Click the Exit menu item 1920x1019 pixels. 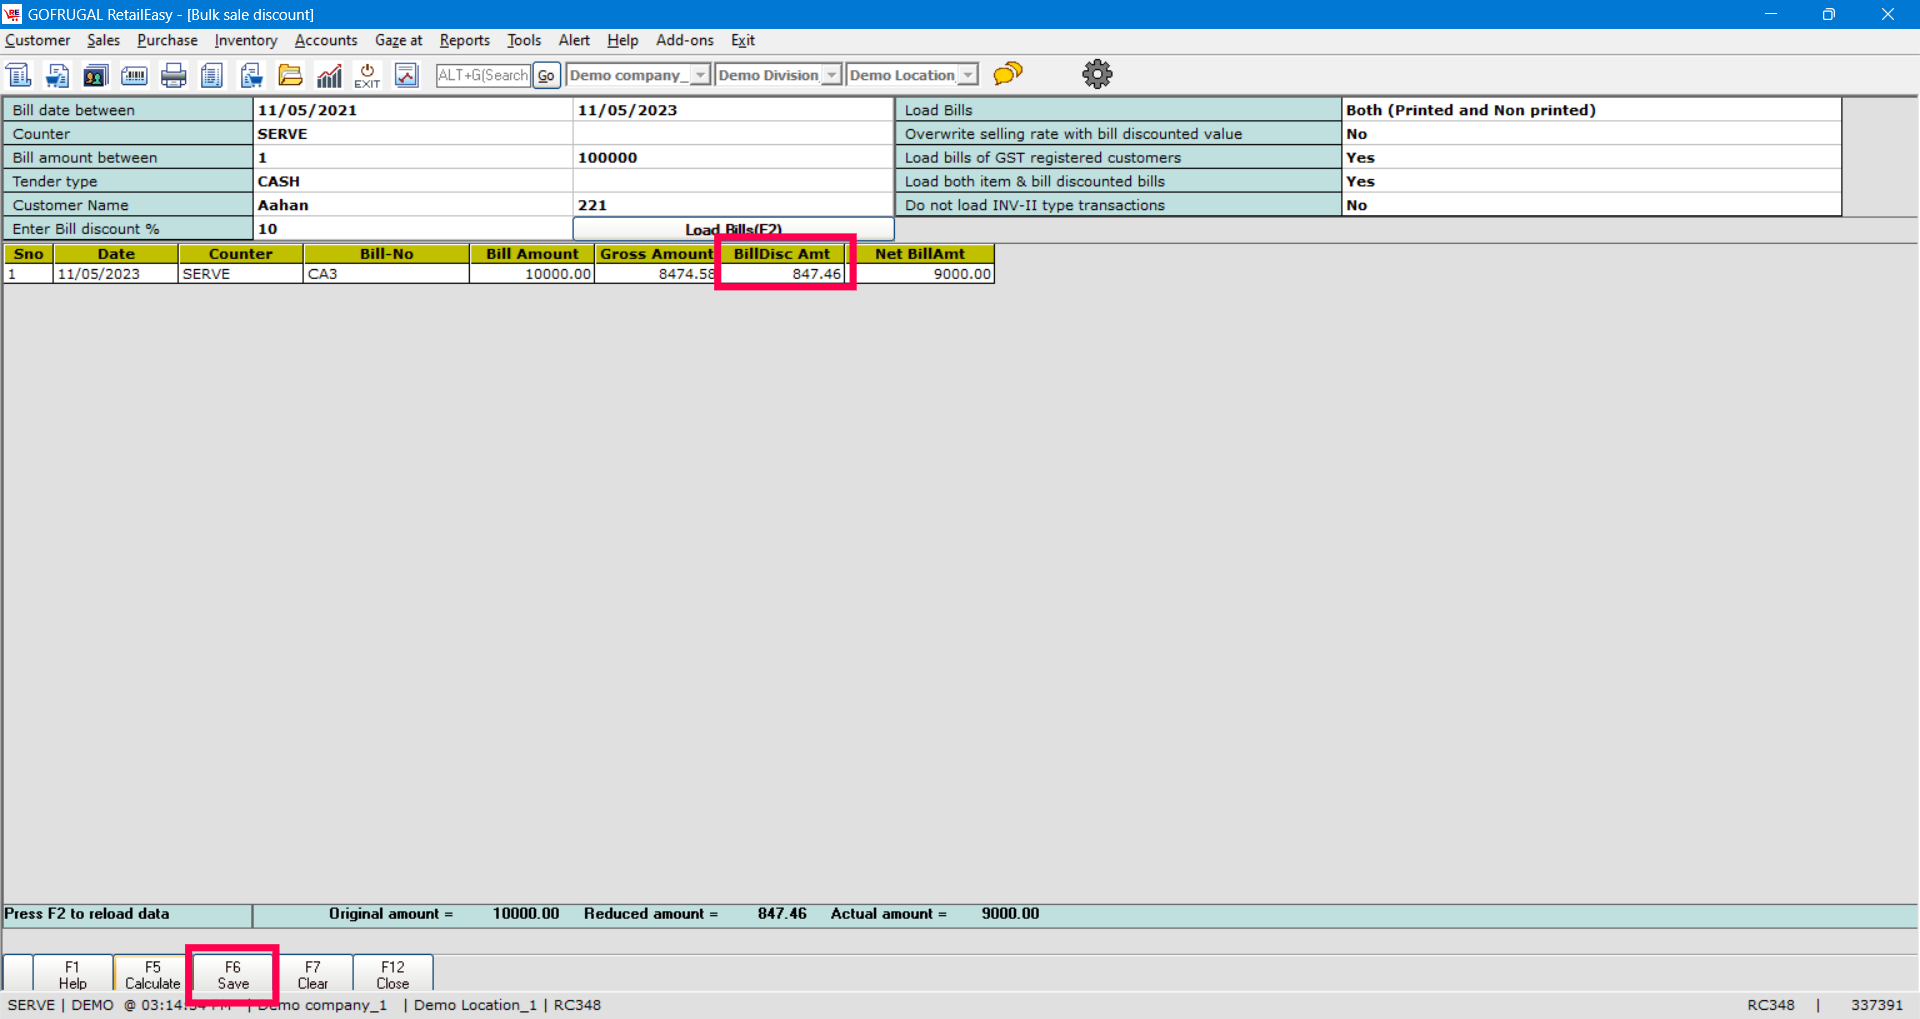[743, 40]
